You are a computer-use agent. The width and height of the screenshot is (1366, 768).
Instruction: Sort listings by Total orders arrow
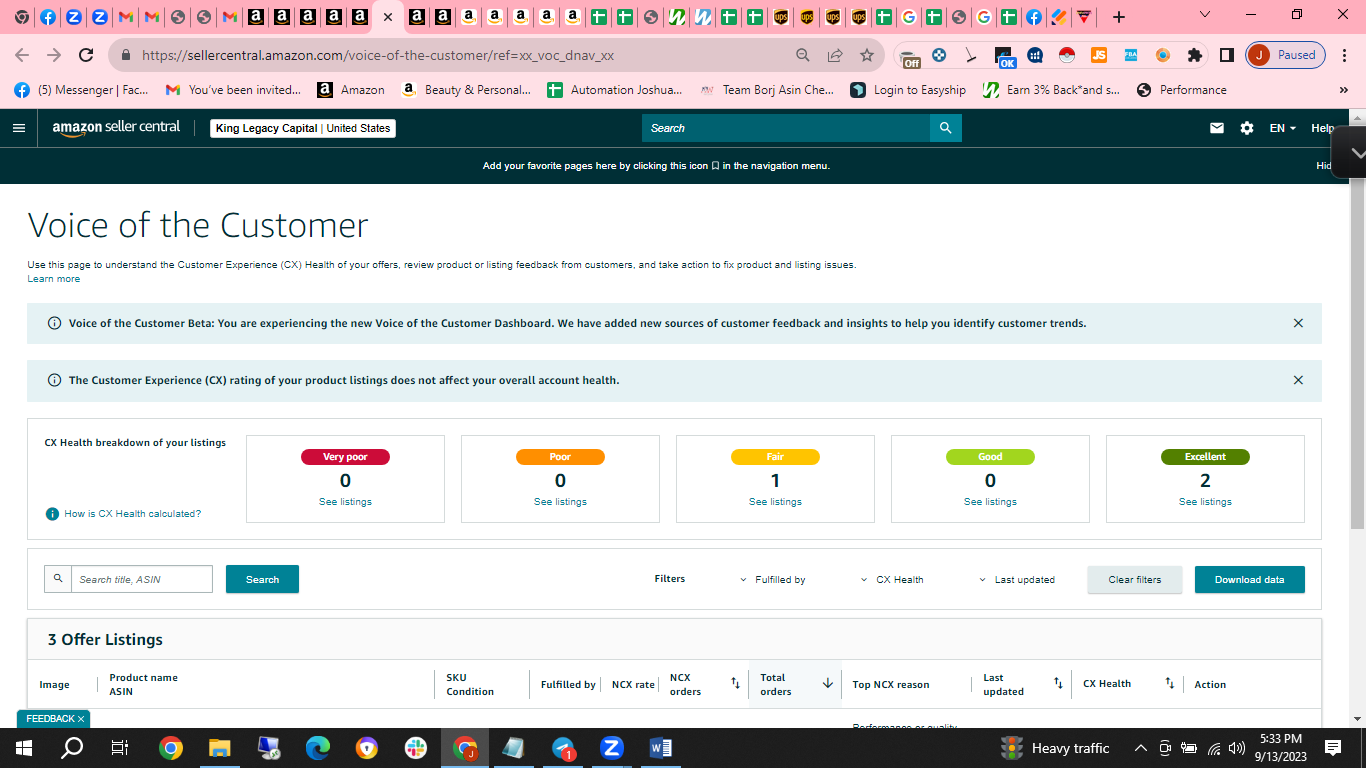pyautogui.click(x=828, y=684)
